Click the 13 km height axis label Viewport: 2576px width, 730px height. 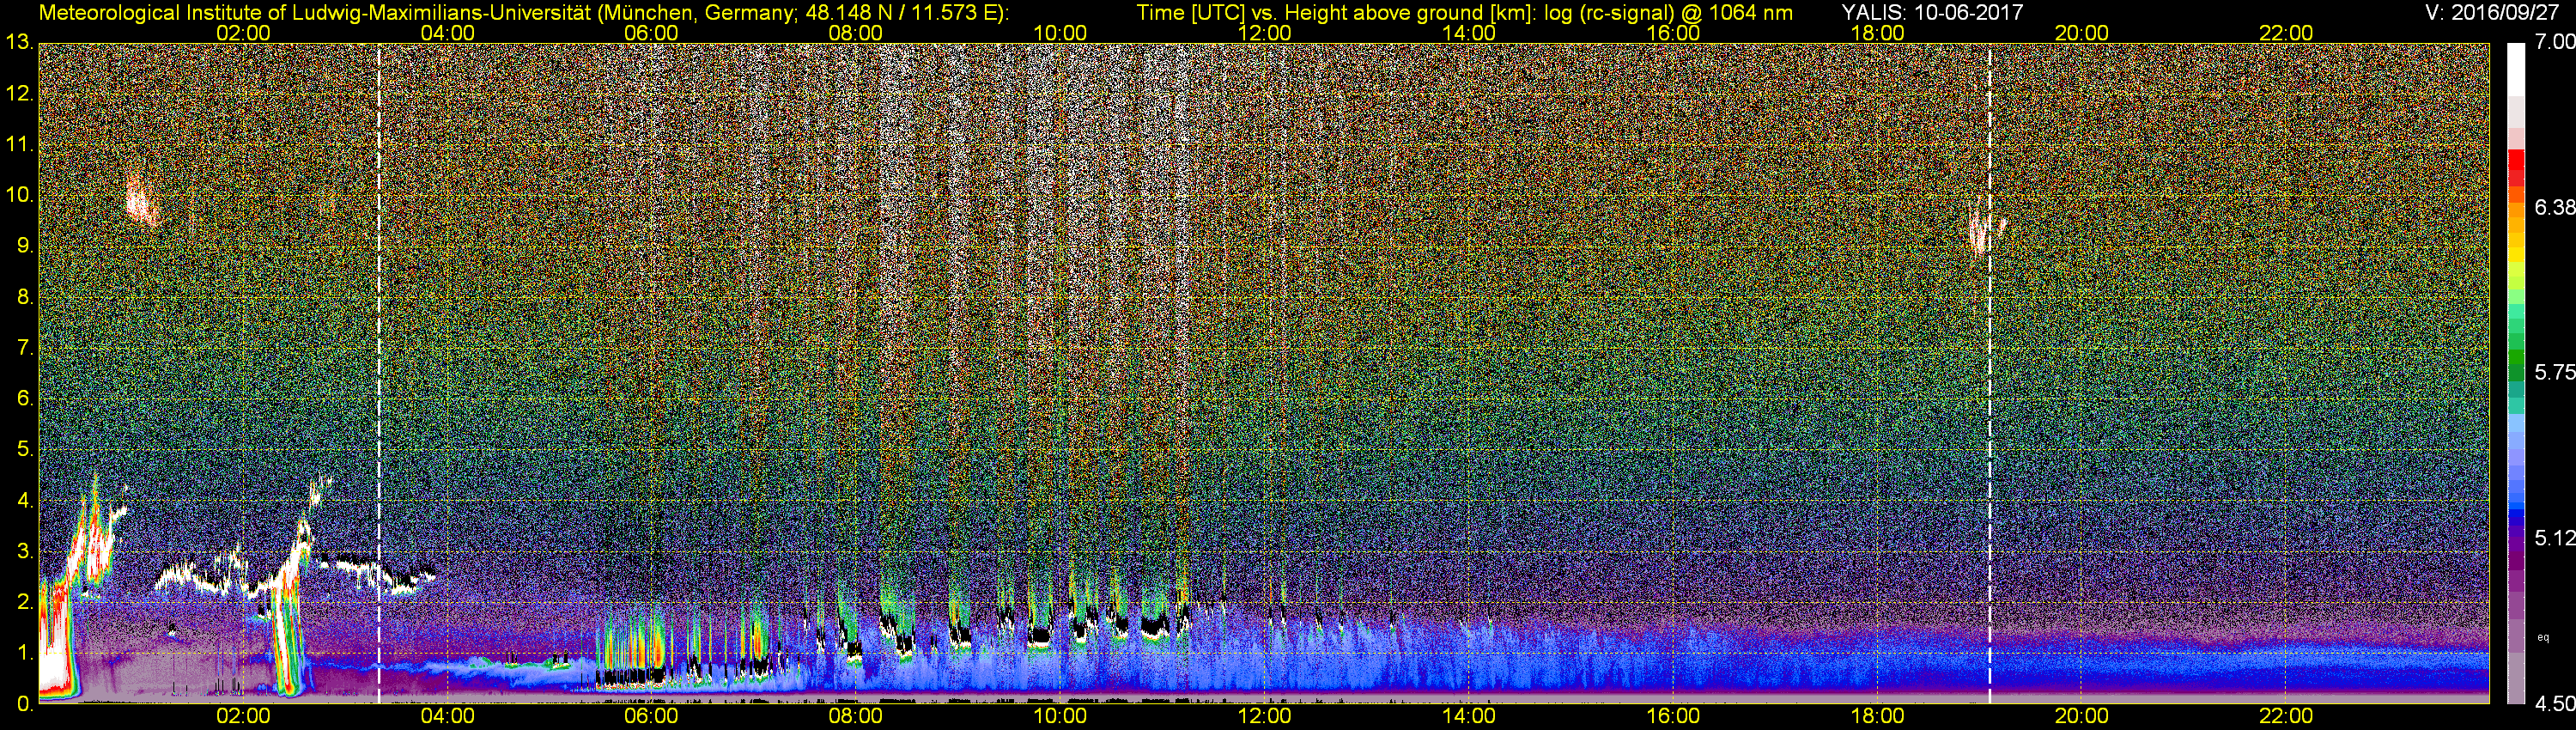pos(19,43)
